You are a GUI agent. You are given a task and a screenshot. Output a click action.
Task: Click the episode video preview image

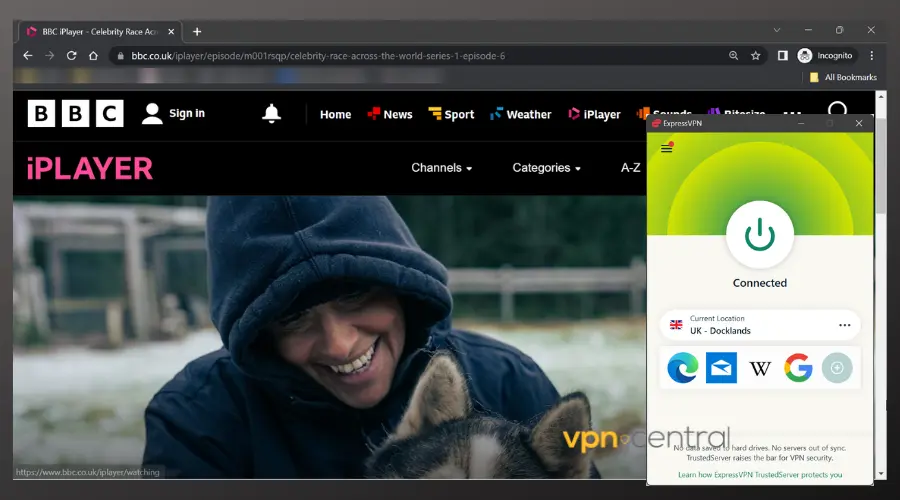[x=329, y=337]
